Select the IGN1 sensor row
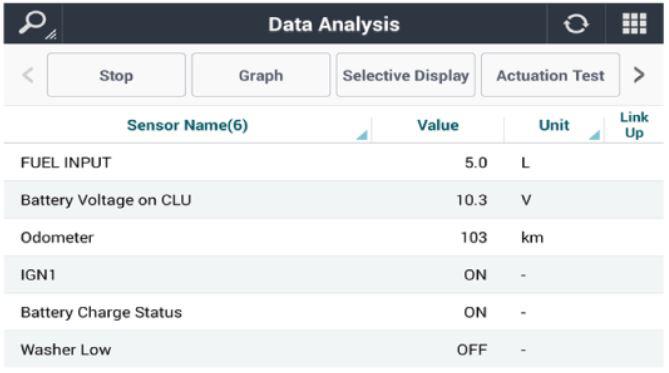This screenshot has width=669, height=373. 334,274
